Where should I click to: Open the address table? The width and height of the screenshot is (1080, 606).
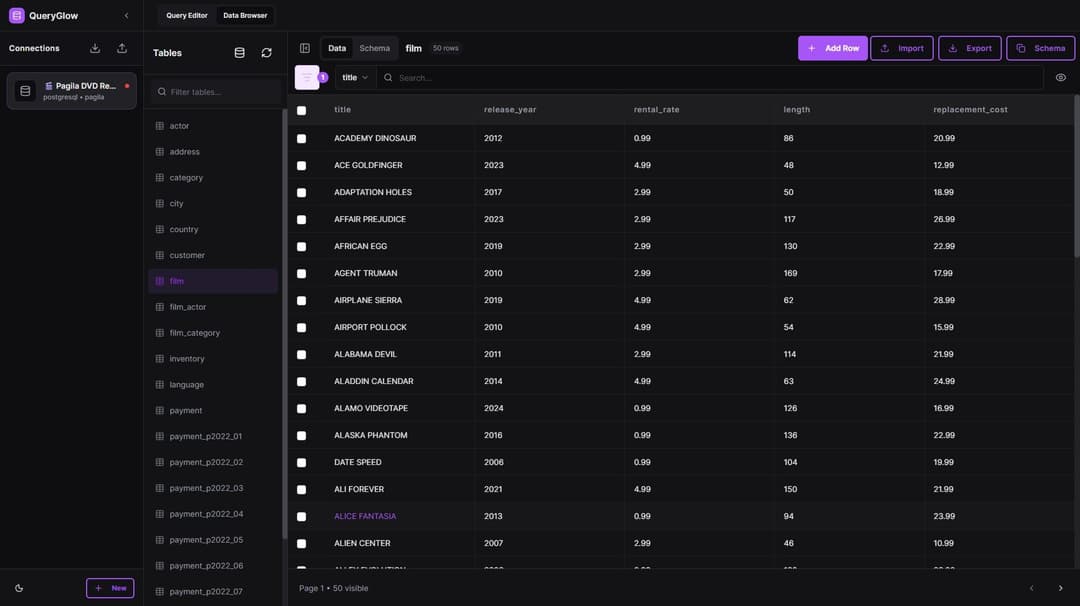(213, 152)
